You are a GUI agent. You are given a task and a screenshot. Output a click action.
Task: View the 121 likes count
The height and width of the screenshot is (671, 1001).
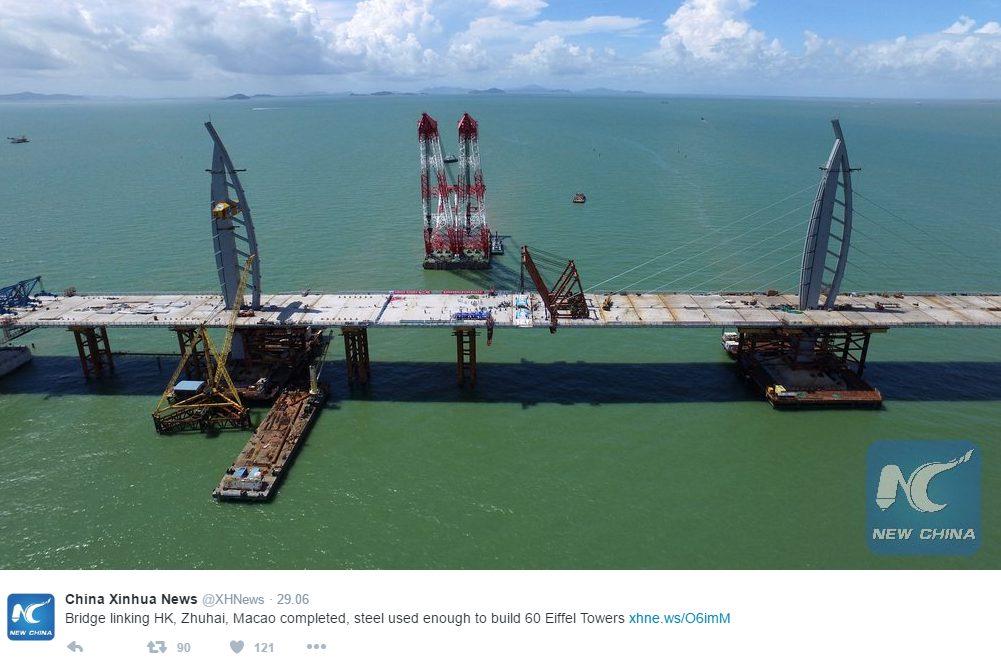pyautogui.click(x=264, y=647)
